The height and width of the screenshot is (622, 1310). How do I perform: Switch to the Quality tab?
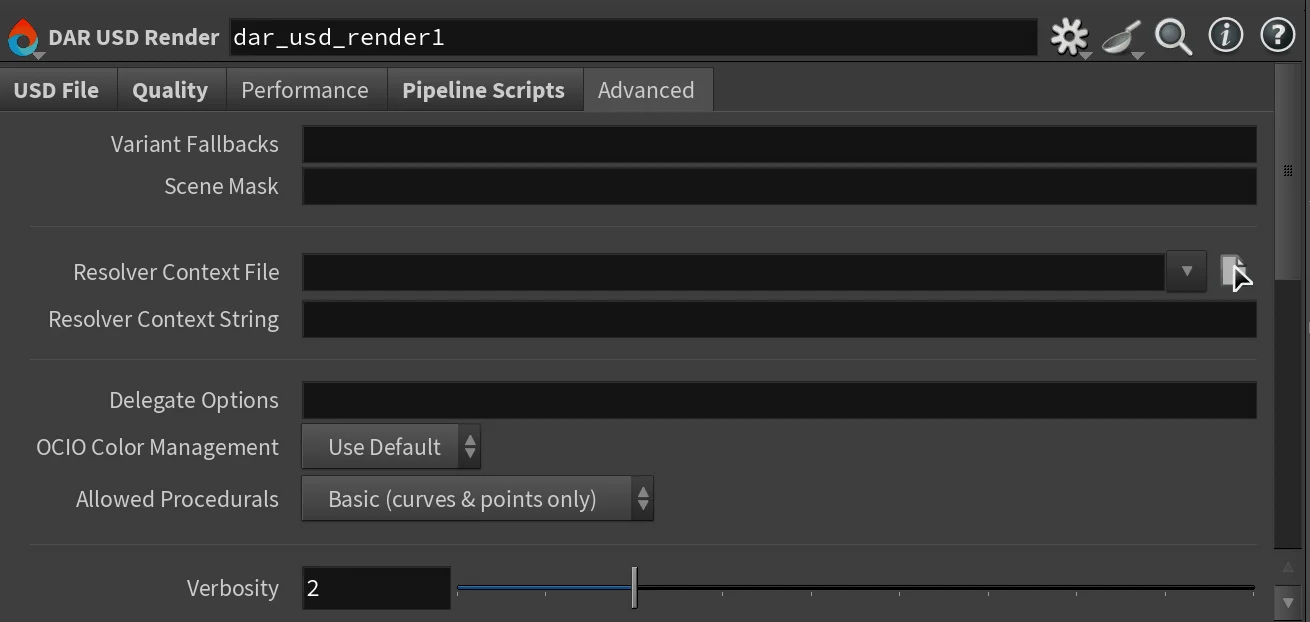point(170,90)
